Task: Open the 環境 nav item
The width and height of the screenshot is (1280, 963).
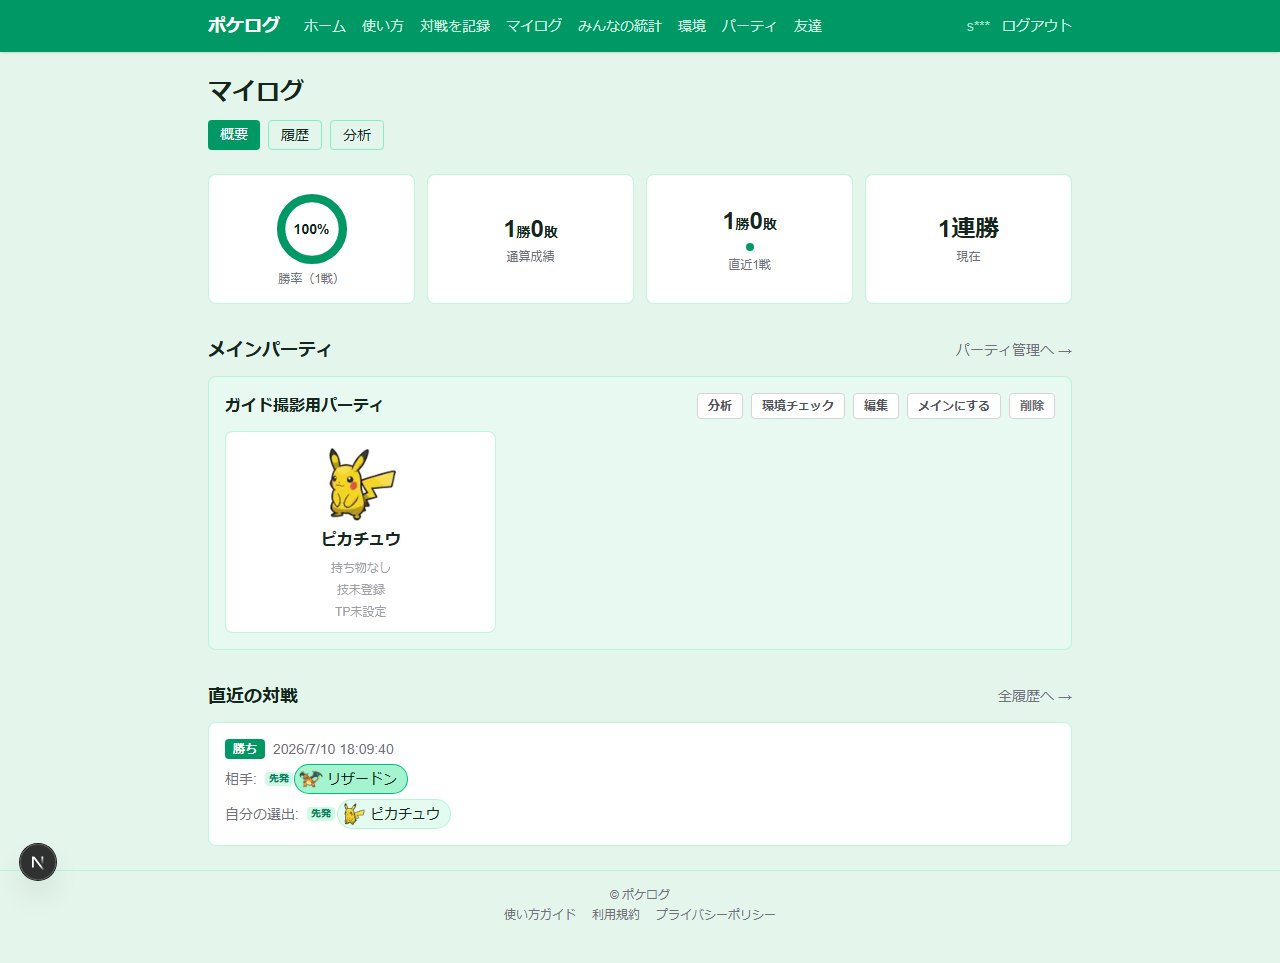Action: click(692, 26)
